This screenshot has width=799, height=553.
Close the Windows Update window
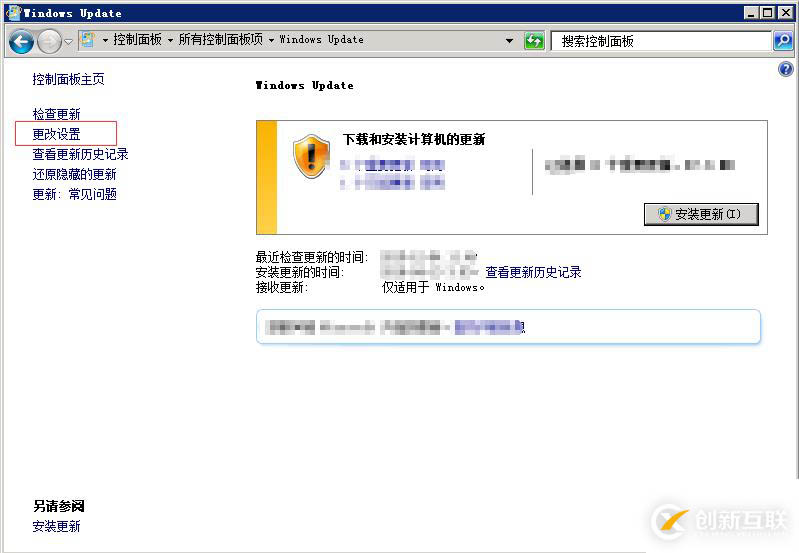pos(786,13)
